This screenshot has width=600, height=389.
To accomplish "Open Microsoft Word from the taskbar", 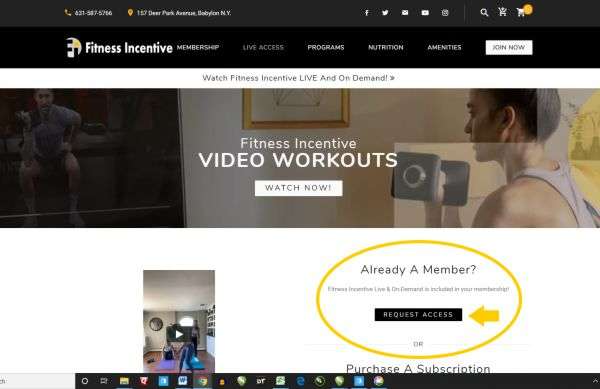I will (x=183, y=381).
